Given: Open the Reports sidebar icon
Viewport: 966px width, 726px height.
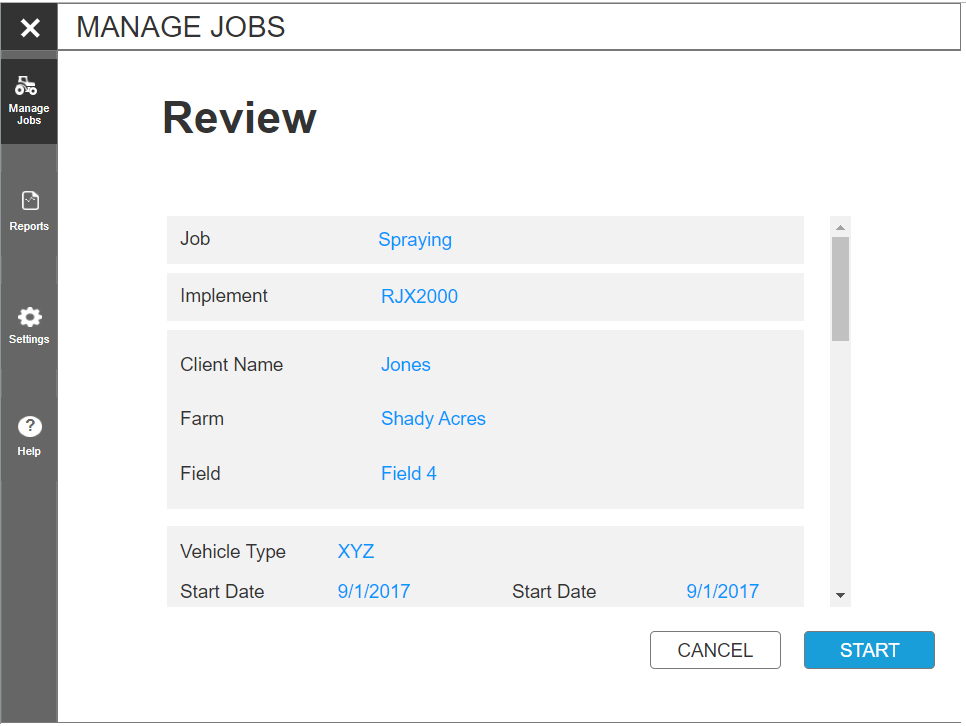Looking at the screenshot, I should click(x=29, y=201).
